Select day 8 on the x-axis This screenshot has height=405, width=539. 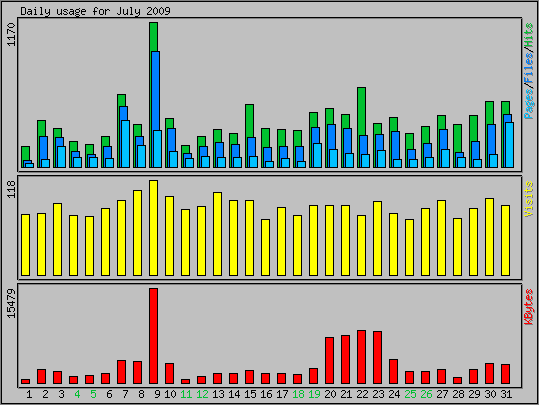pos(141,394)
